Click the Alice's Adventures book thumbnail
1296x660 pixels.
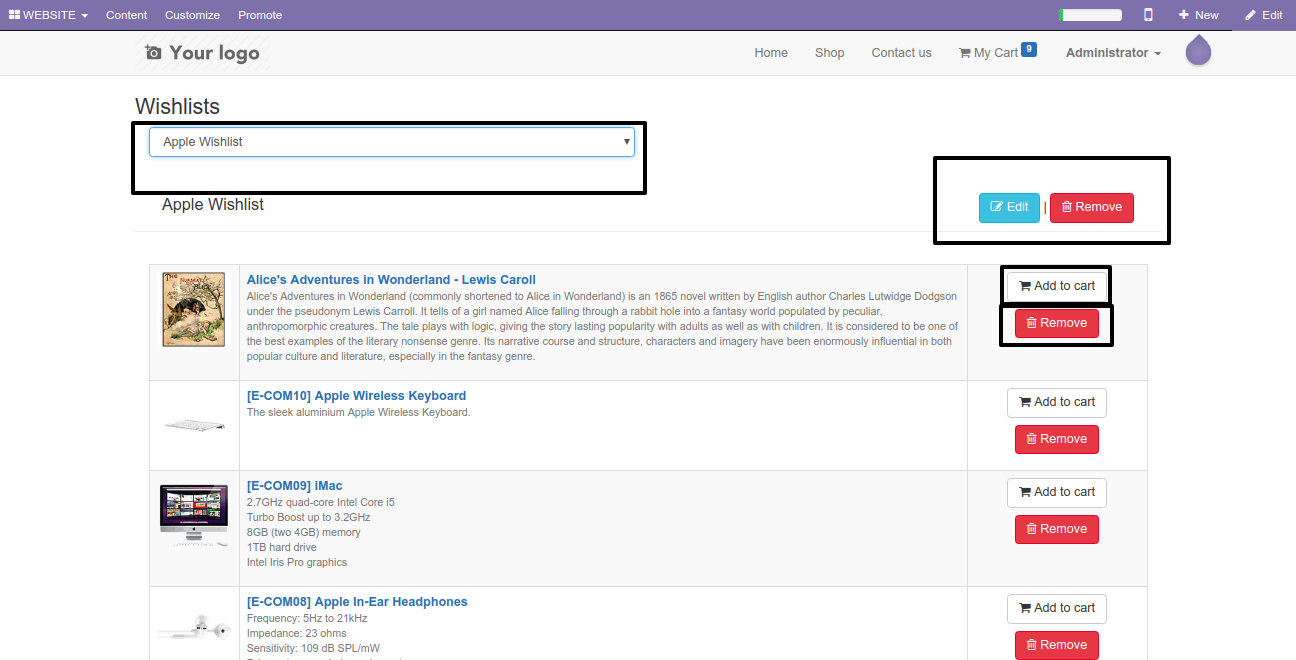click(194, 309)
